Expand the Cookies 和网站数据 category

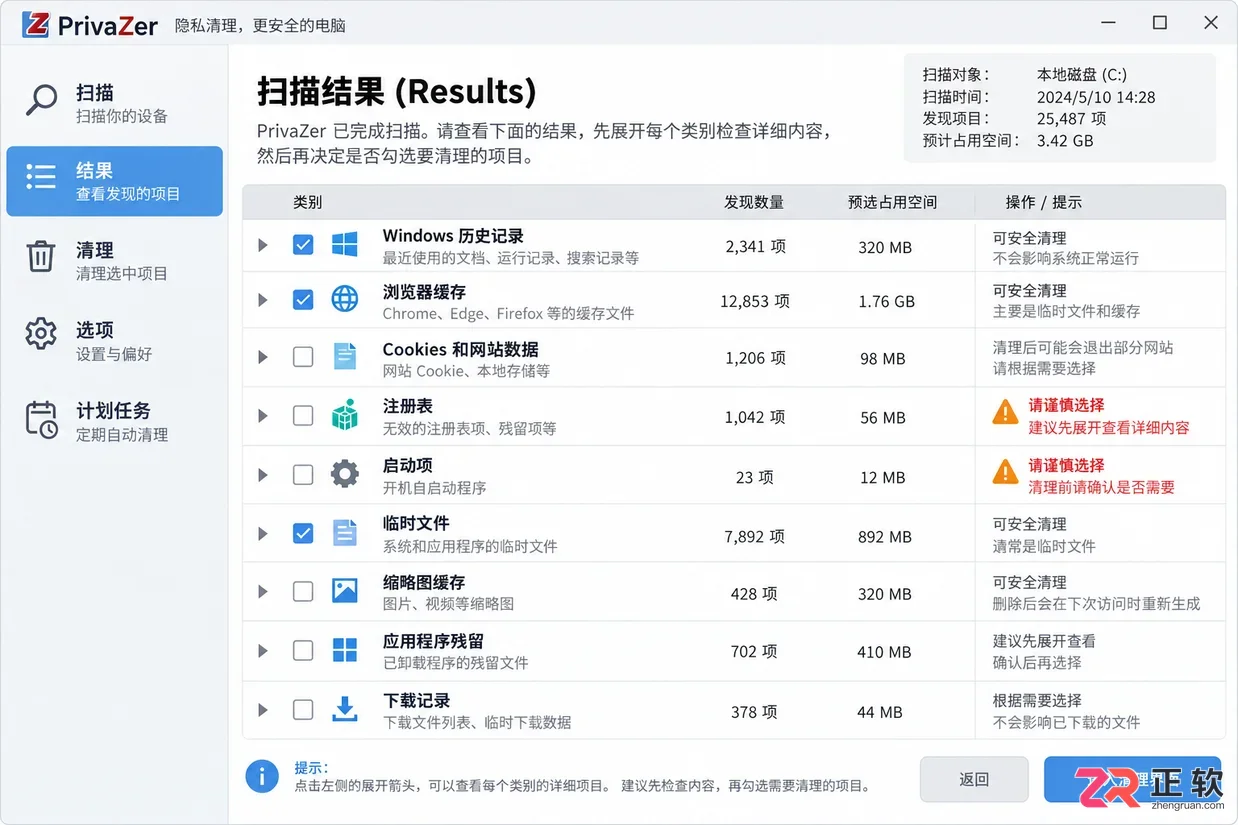pyautogui.click(x=263, y=357)
